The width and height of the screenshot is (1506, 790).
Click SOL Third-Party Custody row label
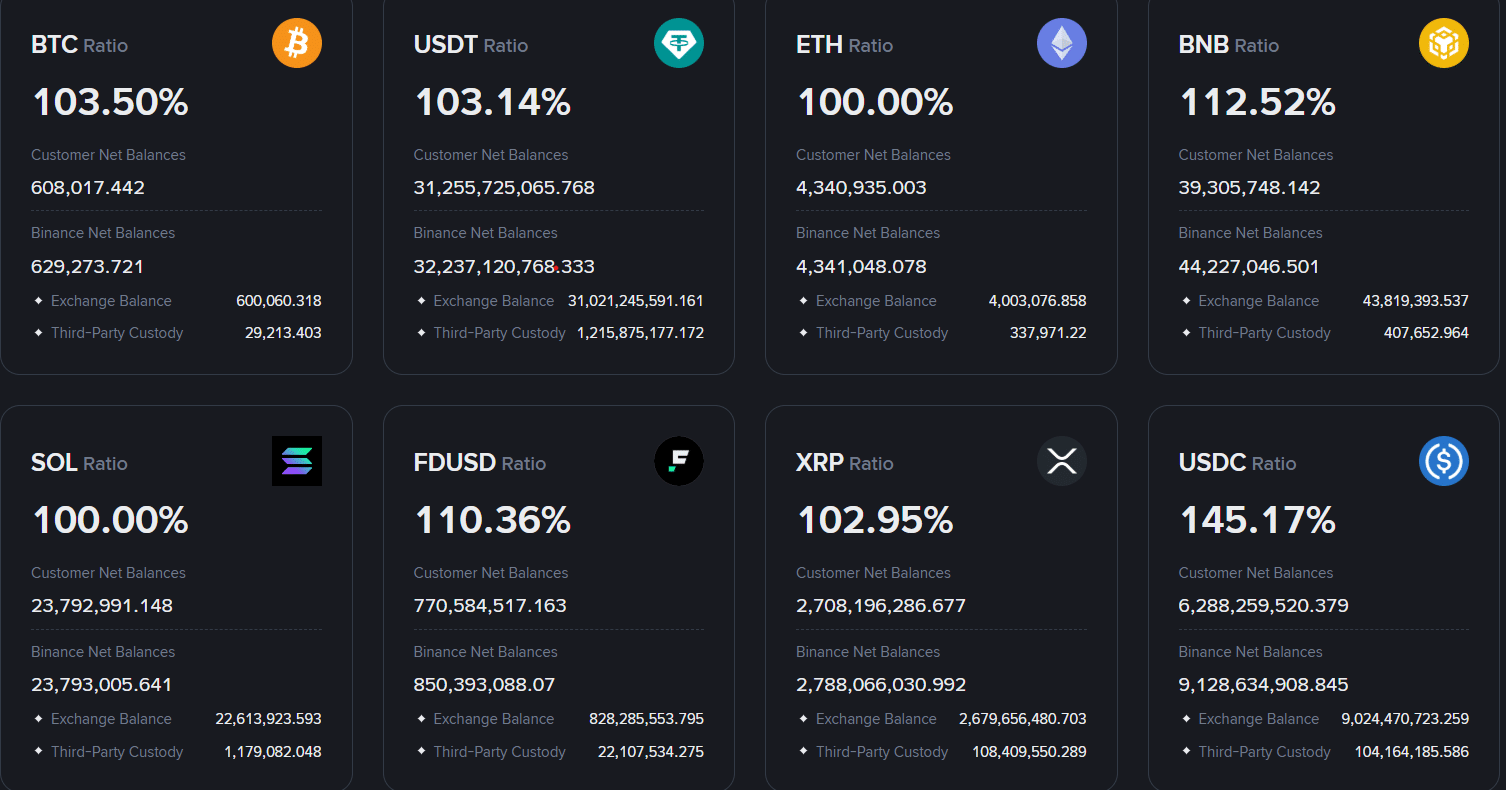tap(117, 752)
